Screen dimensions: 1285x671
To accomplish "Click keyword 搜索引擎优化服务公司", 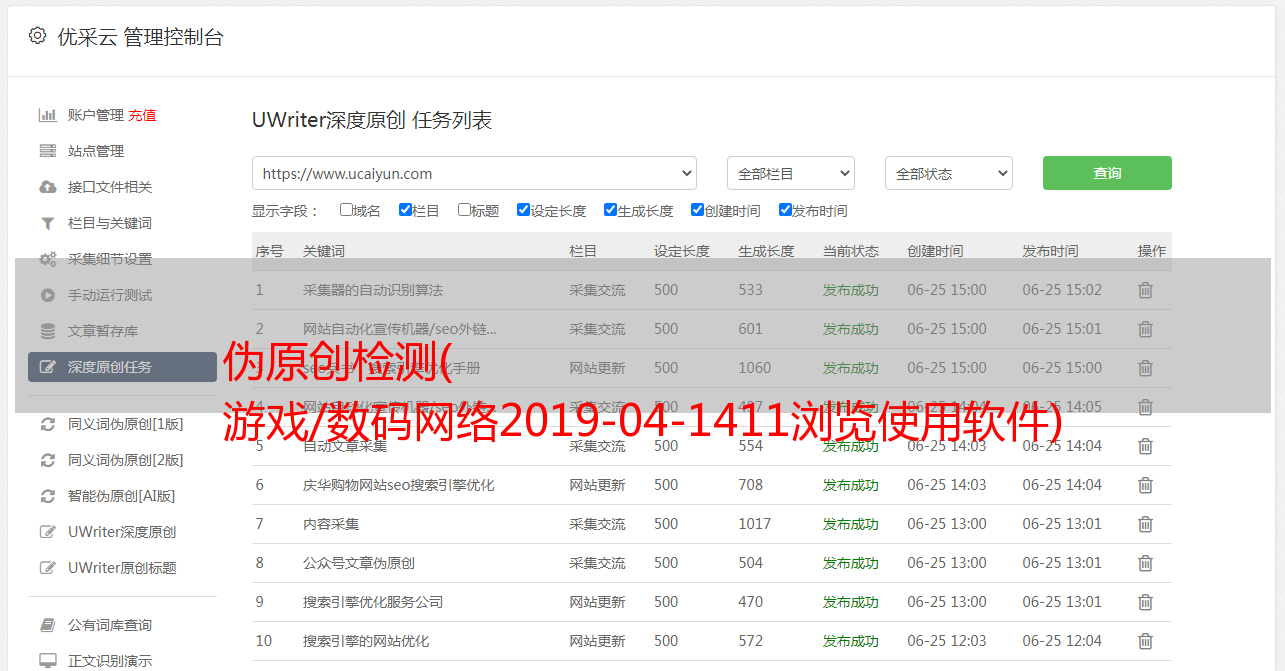I will [x=373, y=602].
